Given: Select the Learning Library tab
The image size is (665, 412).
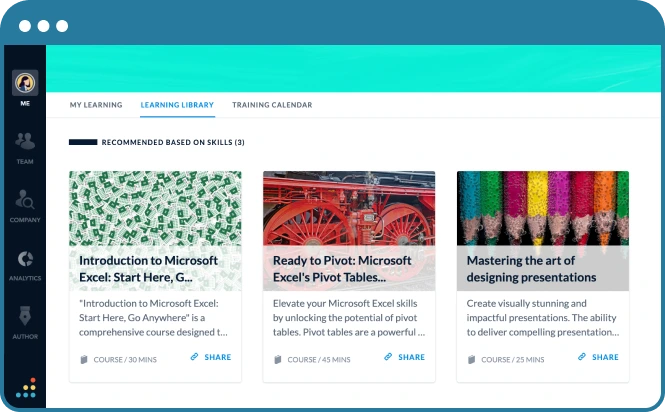Looking at the screenshot, I should coord(177,105).
